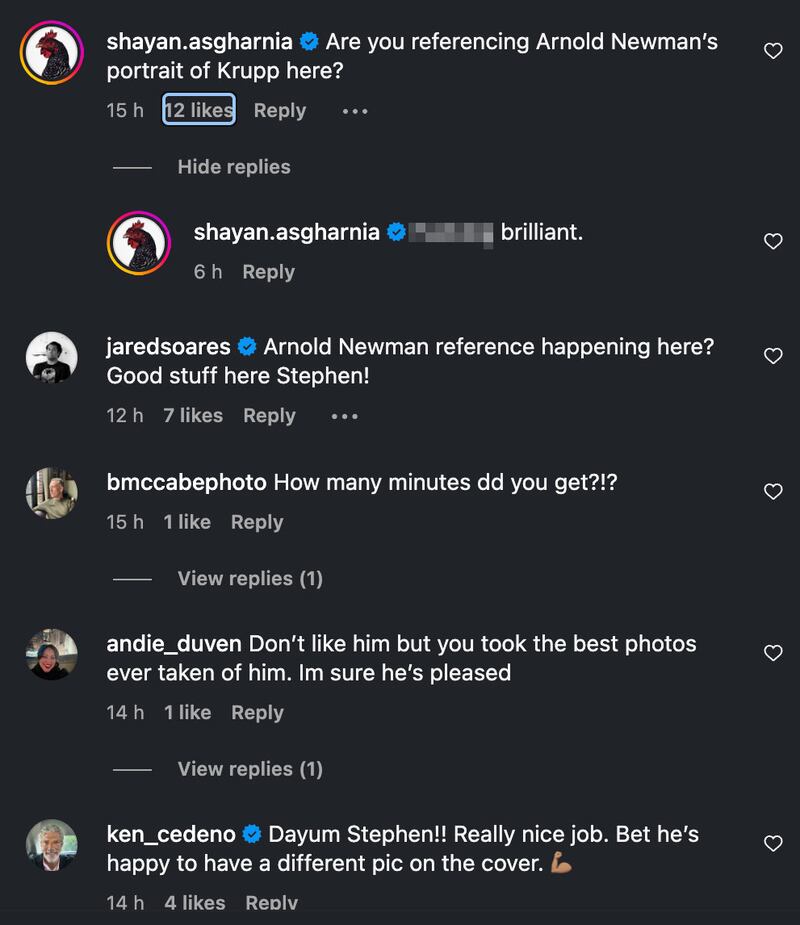Click the heart icon beside ken_cedeno's comment
Viewport: 800px width, 925px height.
pos(772,845)
